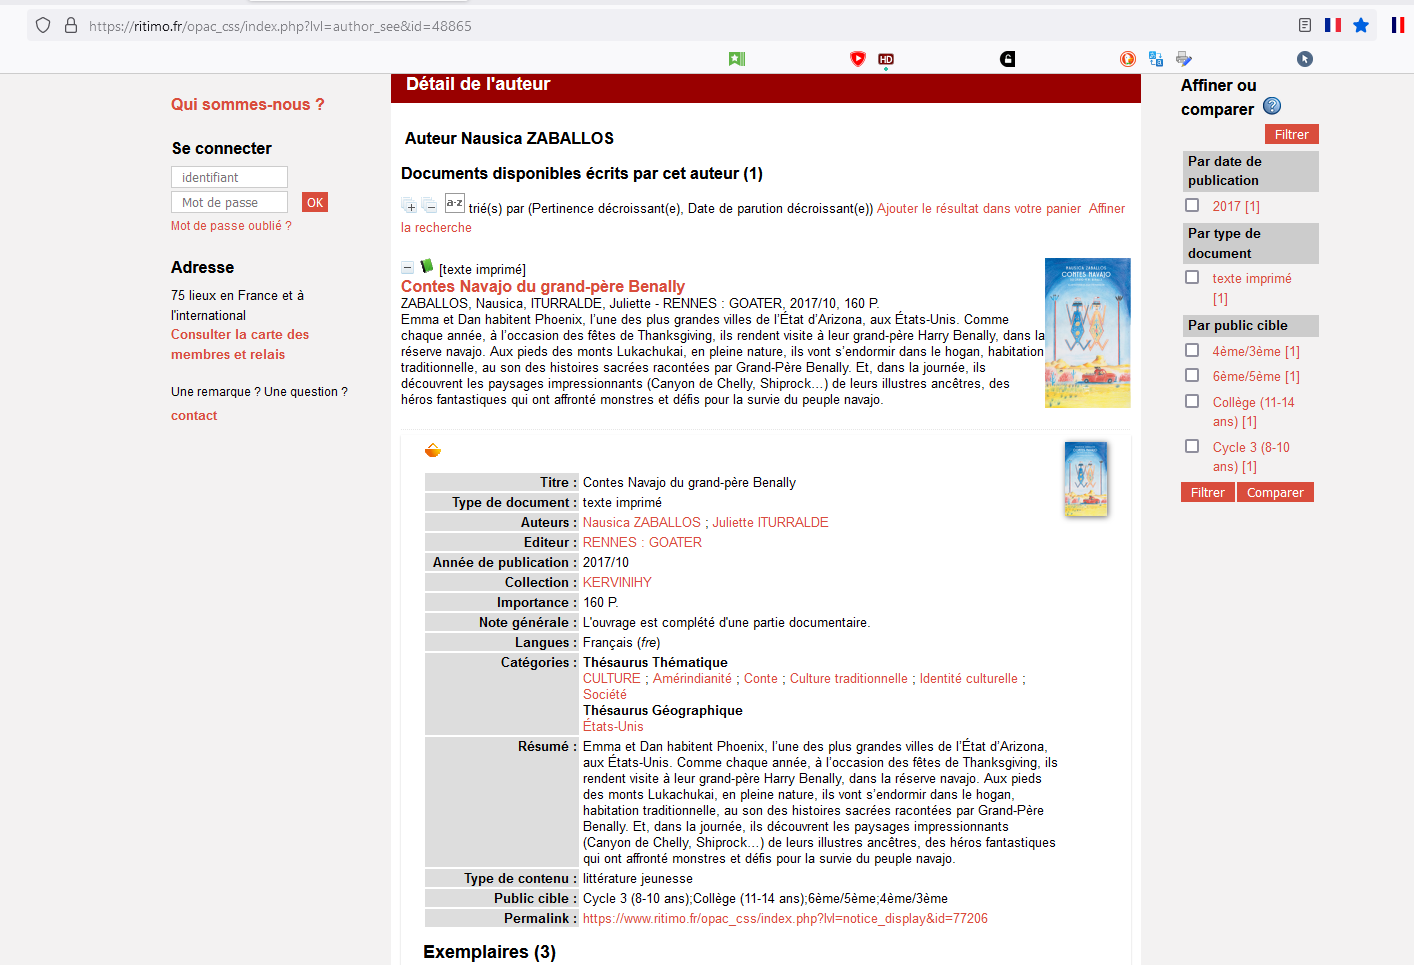Image resolution: width=1414 pixels, height=965 pixels.
Task: Click the tracking protection shield icon
Action: pyautogui.click(x=43, y=25)
